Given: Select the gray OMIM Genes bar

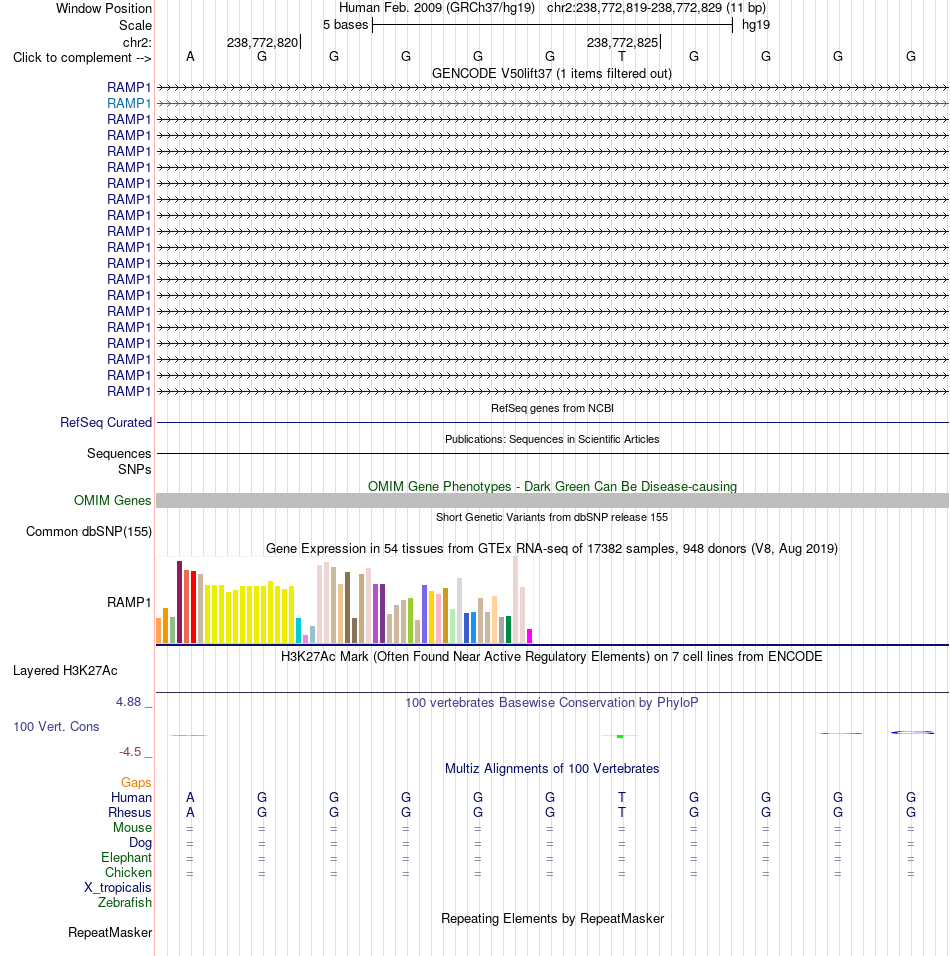Looking at the screenshot, I should [552, 501].
